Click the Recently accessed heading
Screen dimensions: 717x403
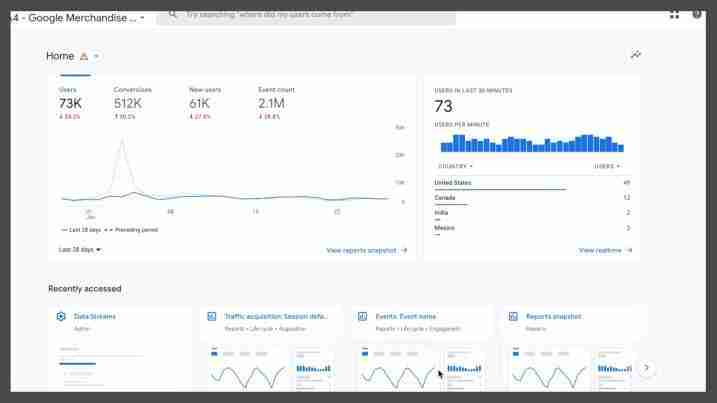tap(85, 289)
